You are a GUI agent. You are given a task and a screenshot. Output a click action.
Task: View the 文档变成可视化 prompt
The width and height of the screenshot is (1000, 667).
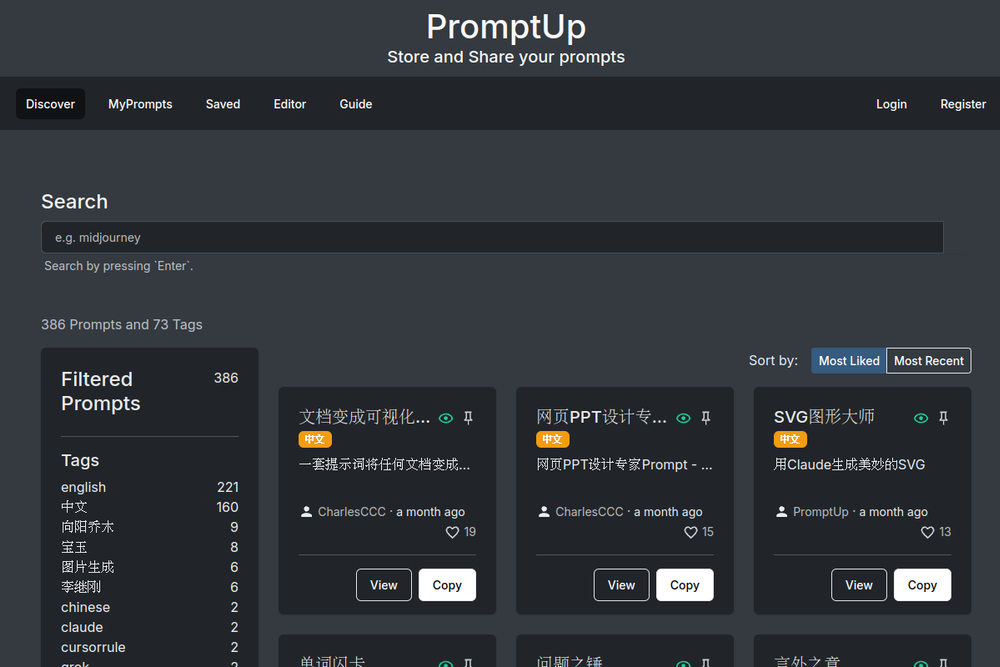[x=383, y=585]
